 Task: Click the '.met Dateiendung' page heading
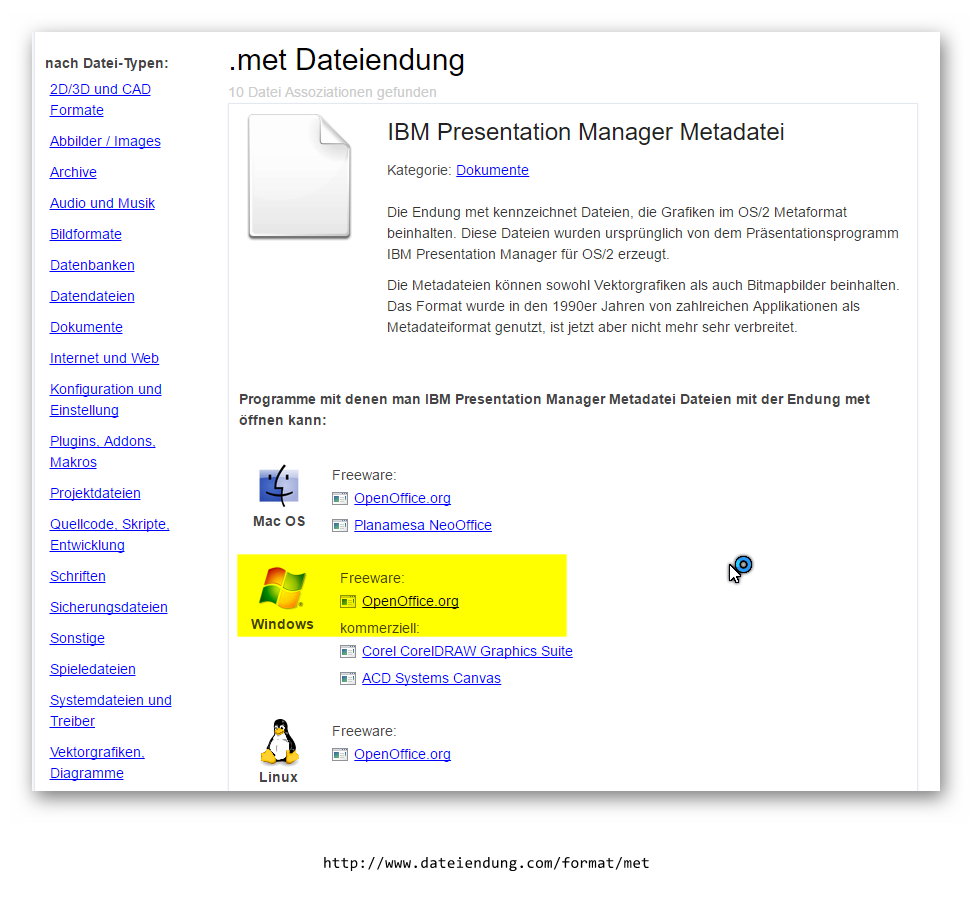tap(347, 61)
